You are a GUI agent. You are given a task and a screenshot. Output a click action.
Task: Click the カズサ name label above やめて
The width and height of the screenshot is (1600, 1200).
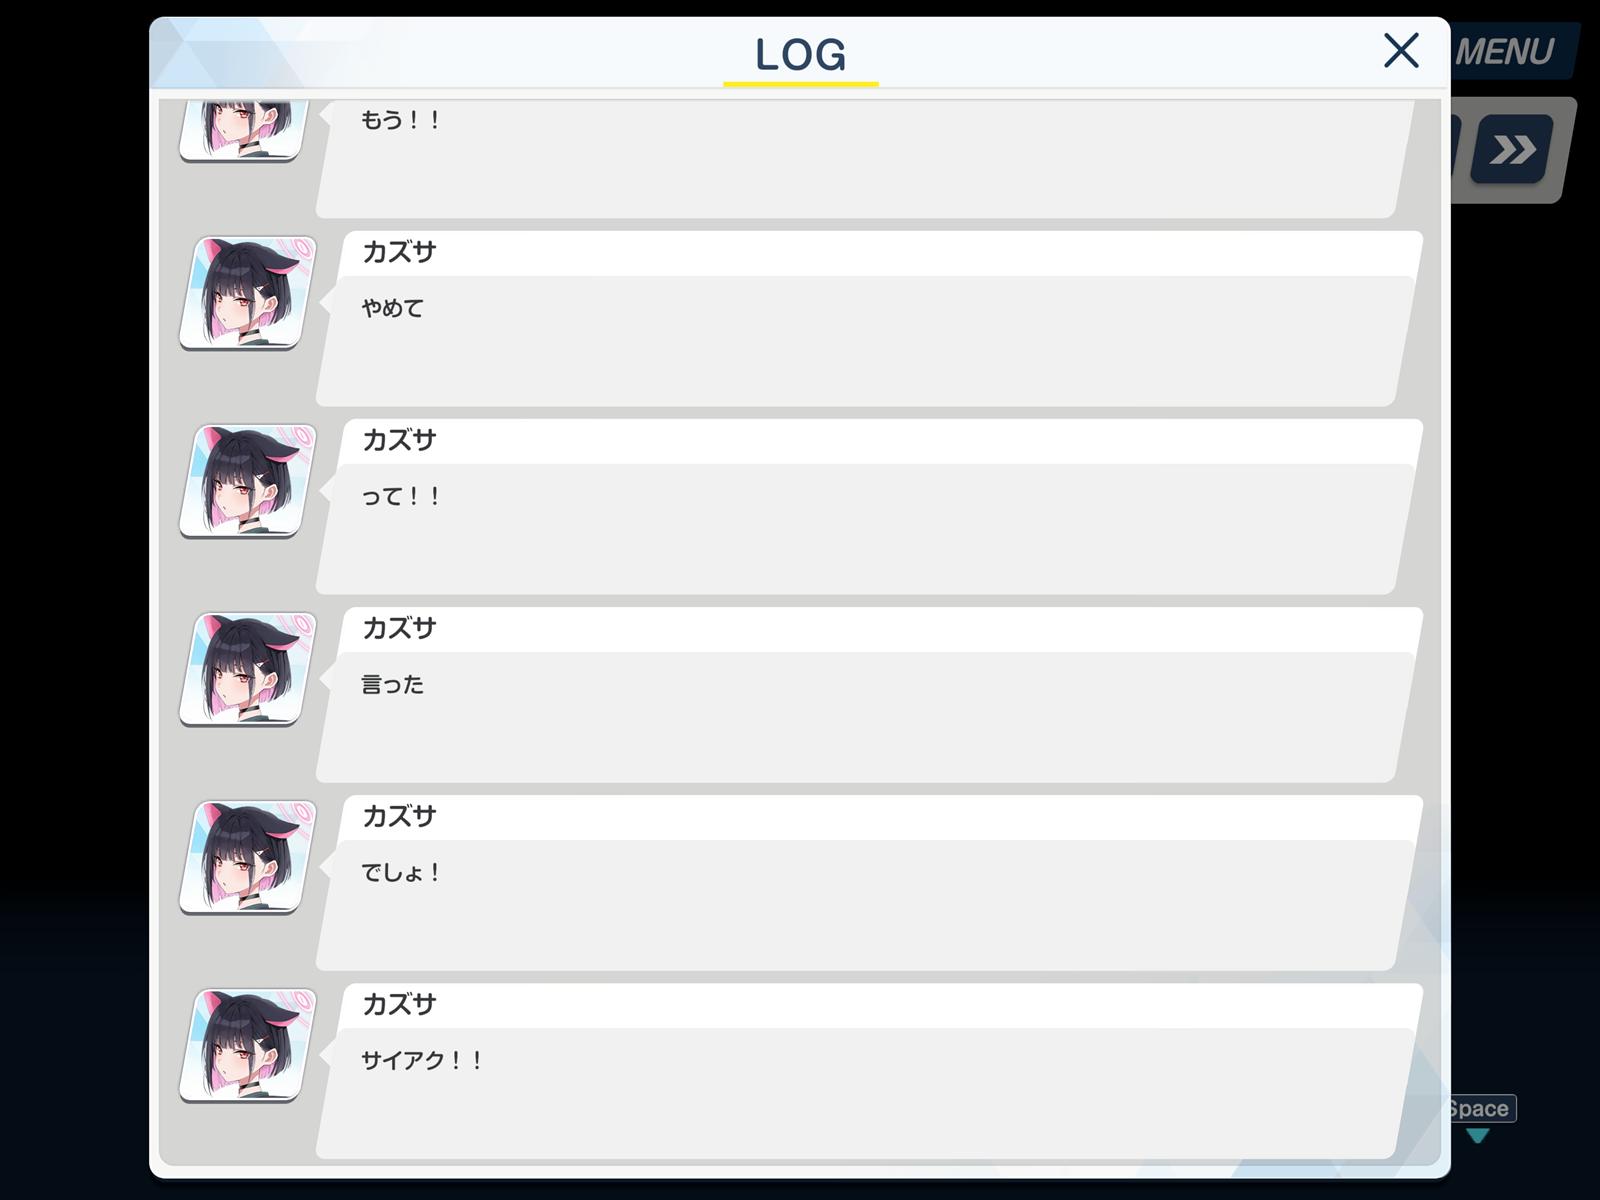(x=399, y=252)
